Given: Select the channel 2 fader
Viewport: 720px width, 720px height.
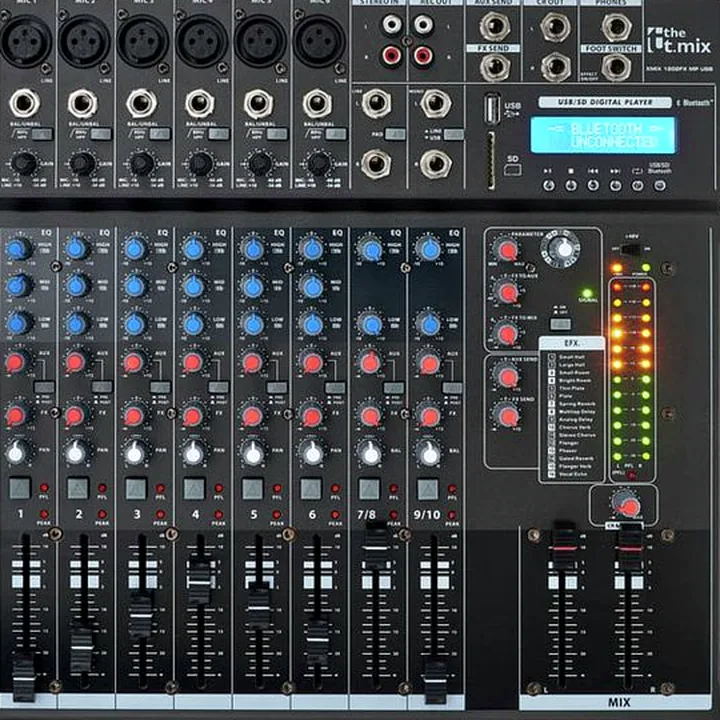Looking at the screenshot, I should coord(82,647).
